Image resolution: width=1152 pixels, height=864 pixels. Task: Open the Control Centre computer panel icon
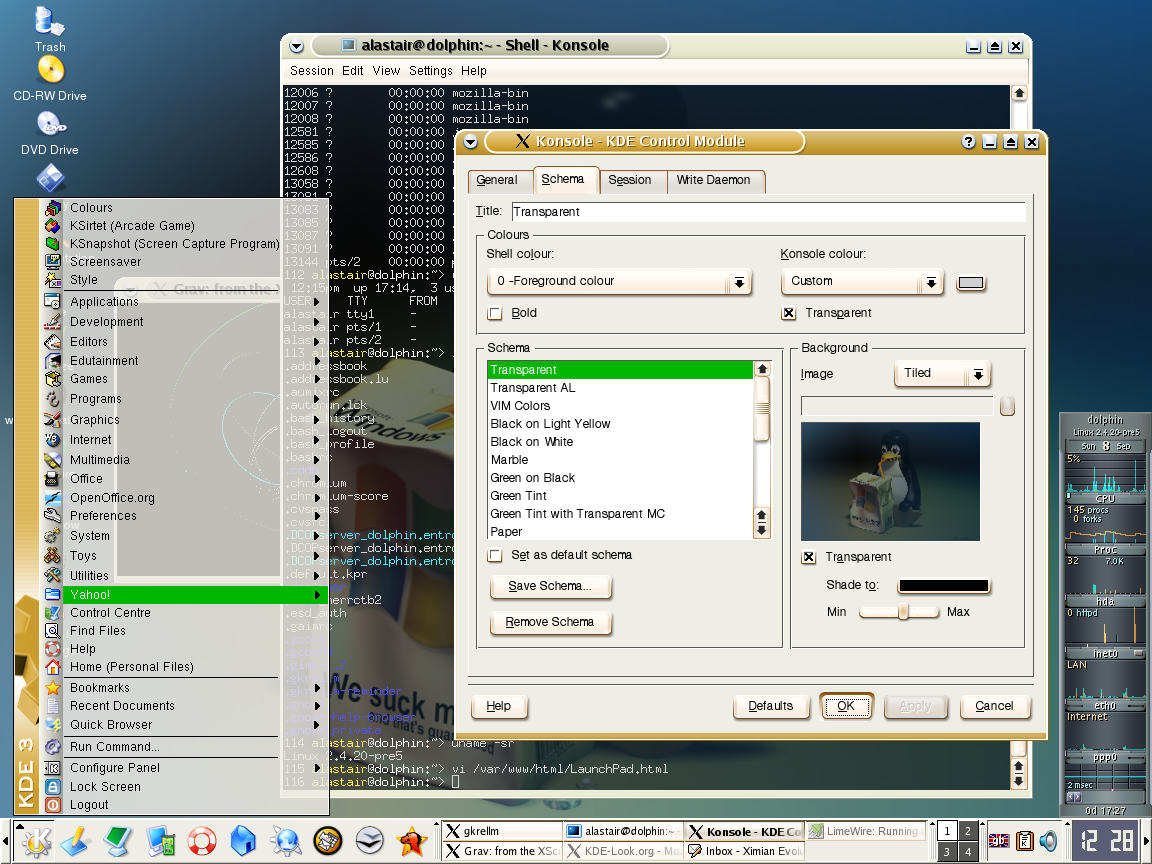point(160,841)
